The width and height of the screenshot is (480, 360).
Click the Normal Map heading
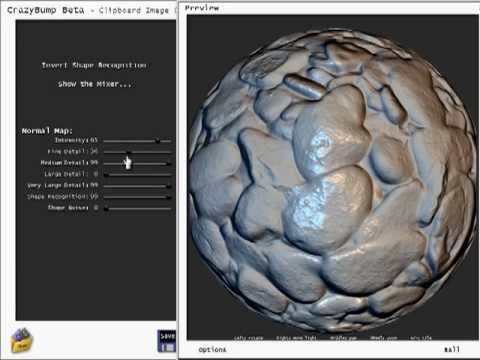47,131
